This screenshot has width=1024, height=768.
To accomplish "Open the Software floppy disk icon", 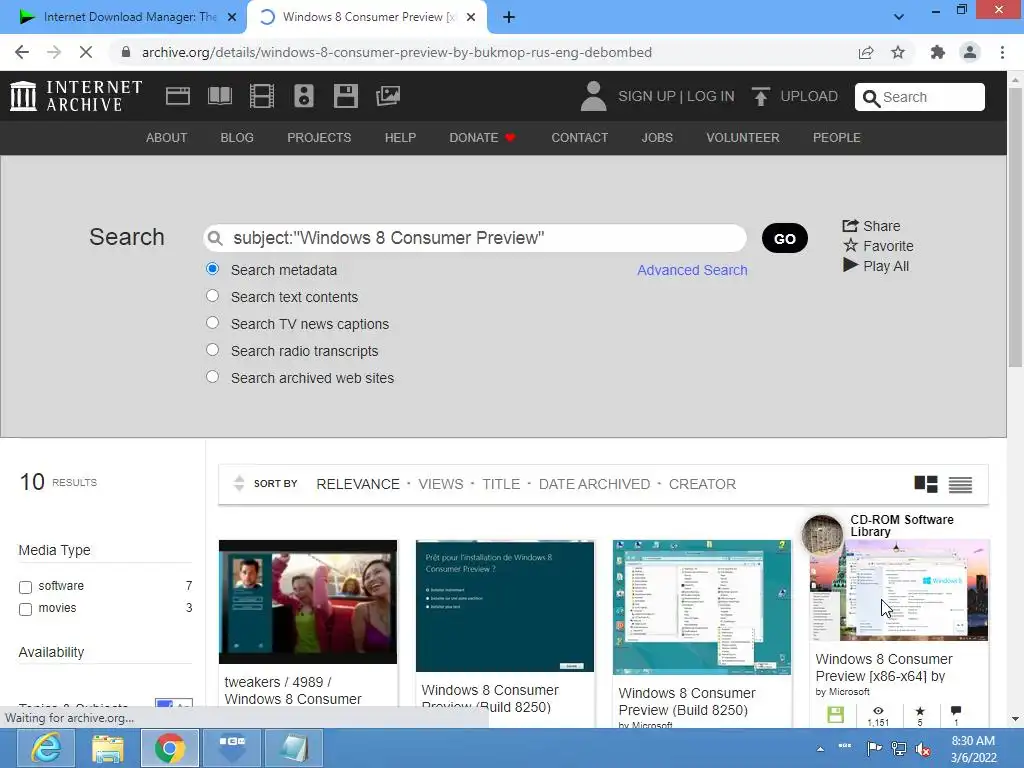I will pyautogui.click(x=345, y=96).
